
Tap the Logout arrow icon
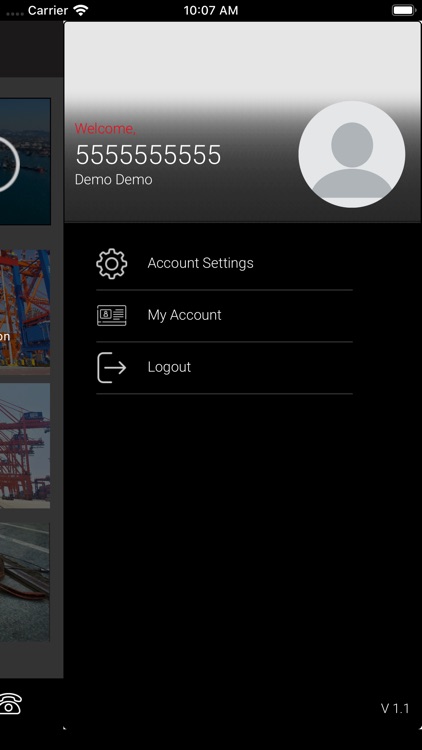click(x=111, y=367)
